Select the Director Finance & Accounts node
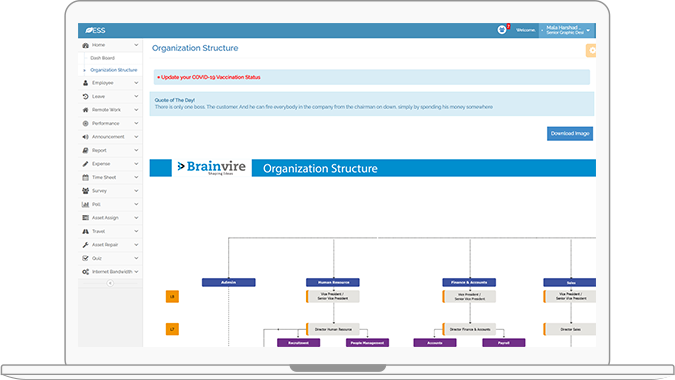Viewport: 675px width, 380px height. [x=469, y=329]
